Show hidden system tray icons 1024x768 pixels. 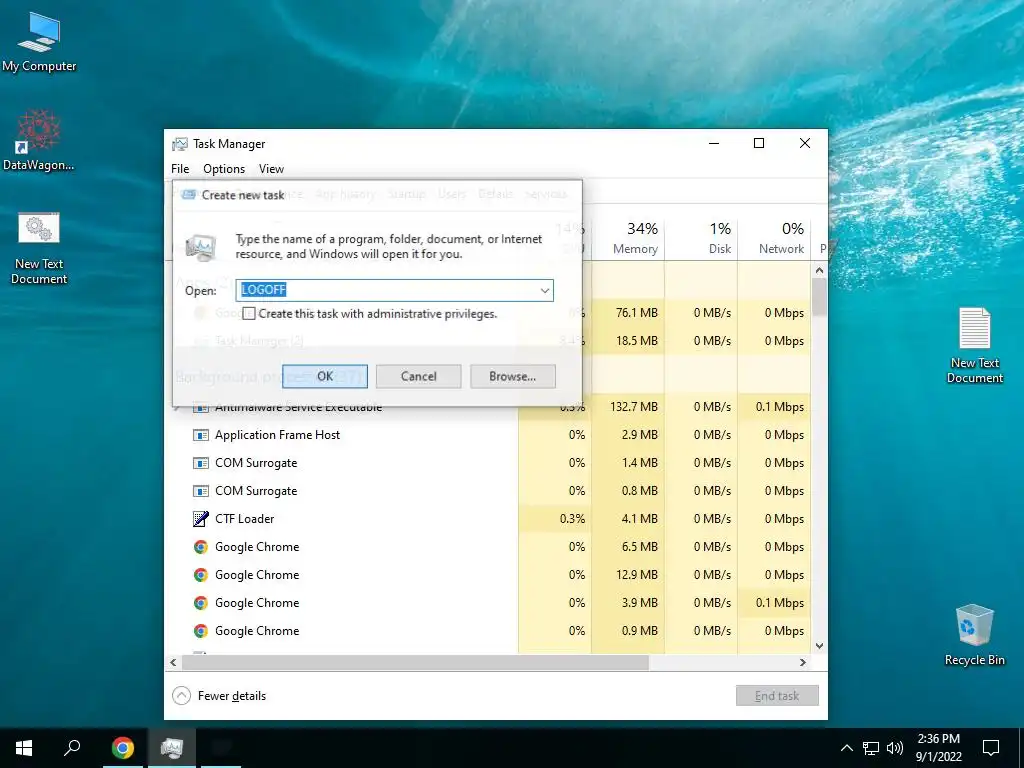click(846, 748)
